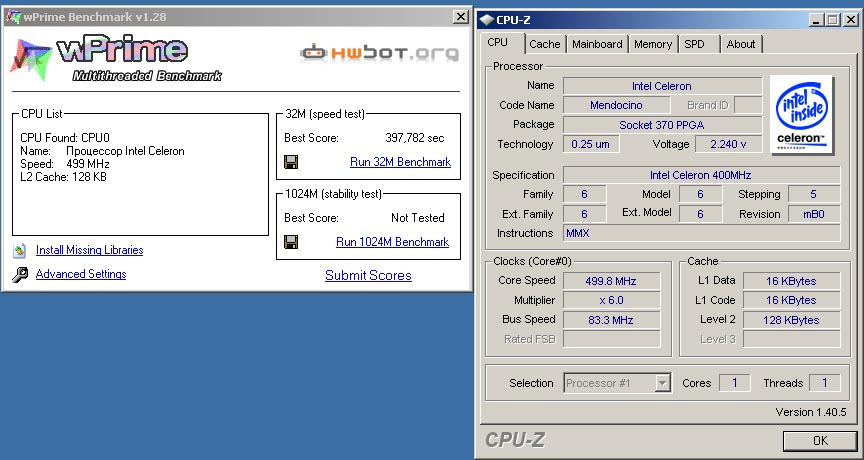Click the Code Name field Mendocino
Viewport: 864px width, 460px height.
pyautogui.click(x=616, y=105)
